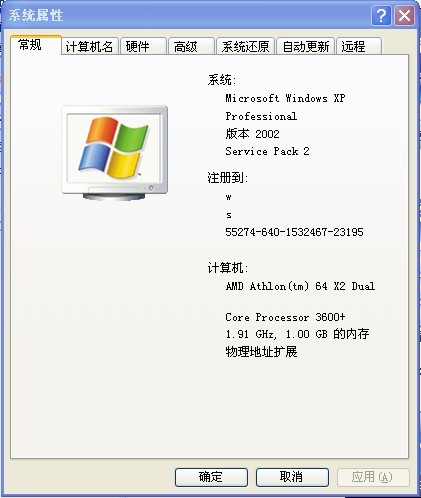Click the product ID 55274-640-1532467-23195
The height and width of the screenshot is (498, 421).
click(x=294, y=232)
